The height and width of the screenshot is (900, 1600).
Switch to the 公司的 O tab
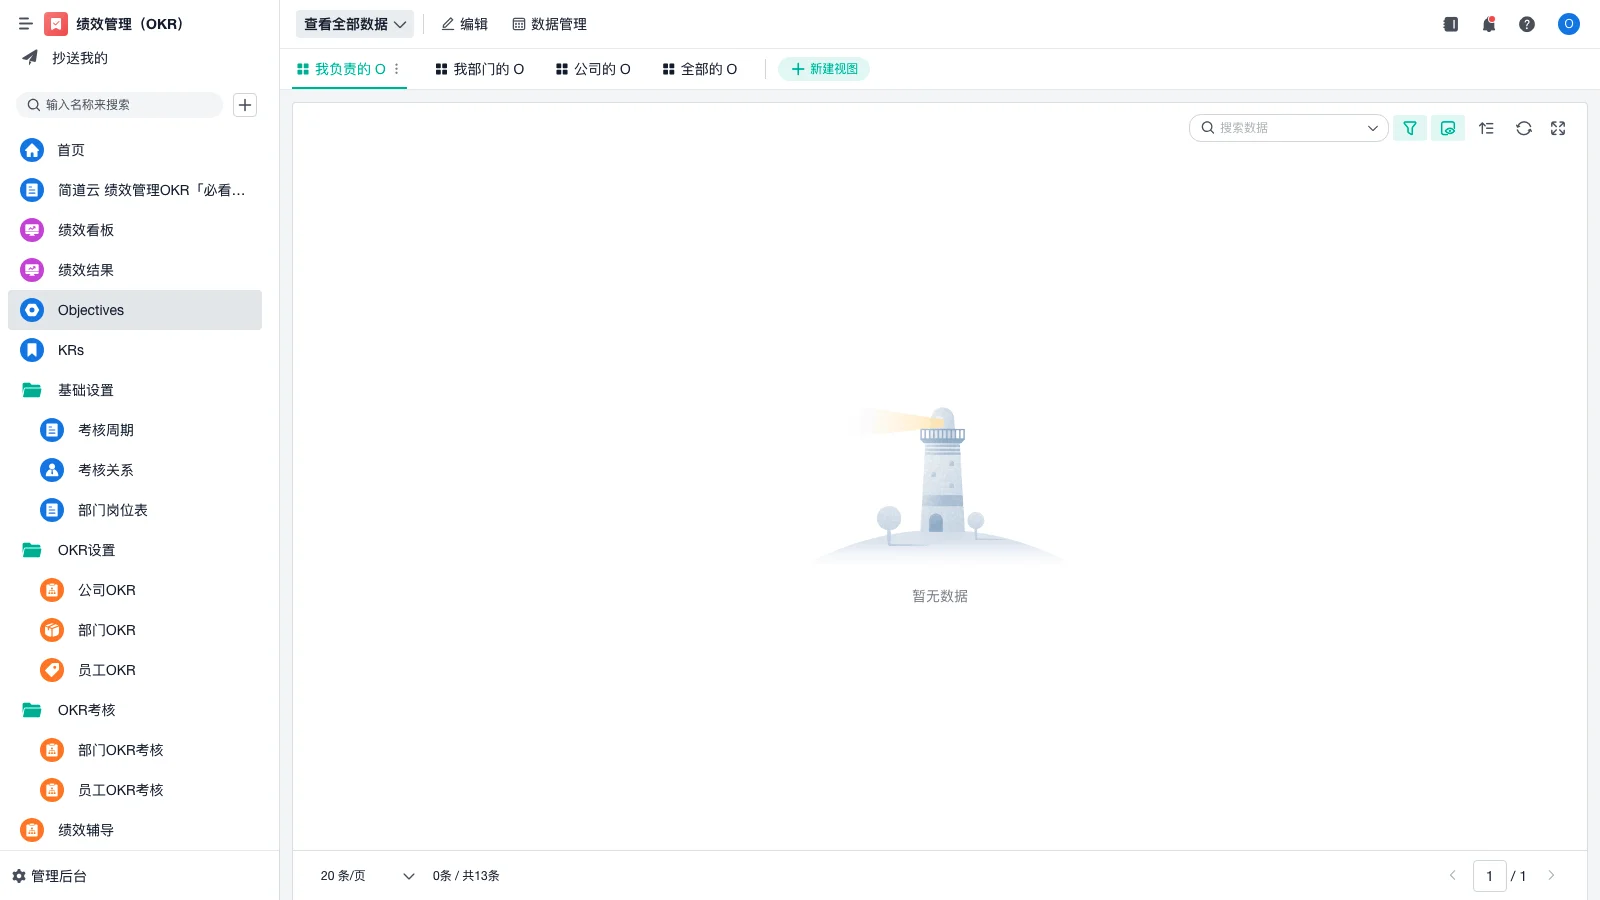coord(593,69)
